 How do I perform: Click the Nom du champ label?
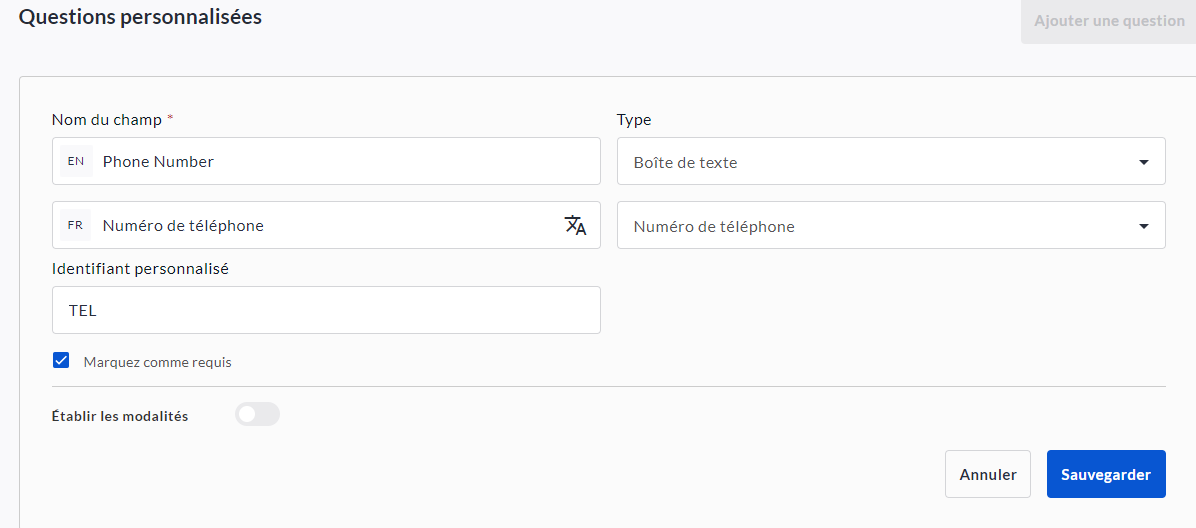coord(106,119)
